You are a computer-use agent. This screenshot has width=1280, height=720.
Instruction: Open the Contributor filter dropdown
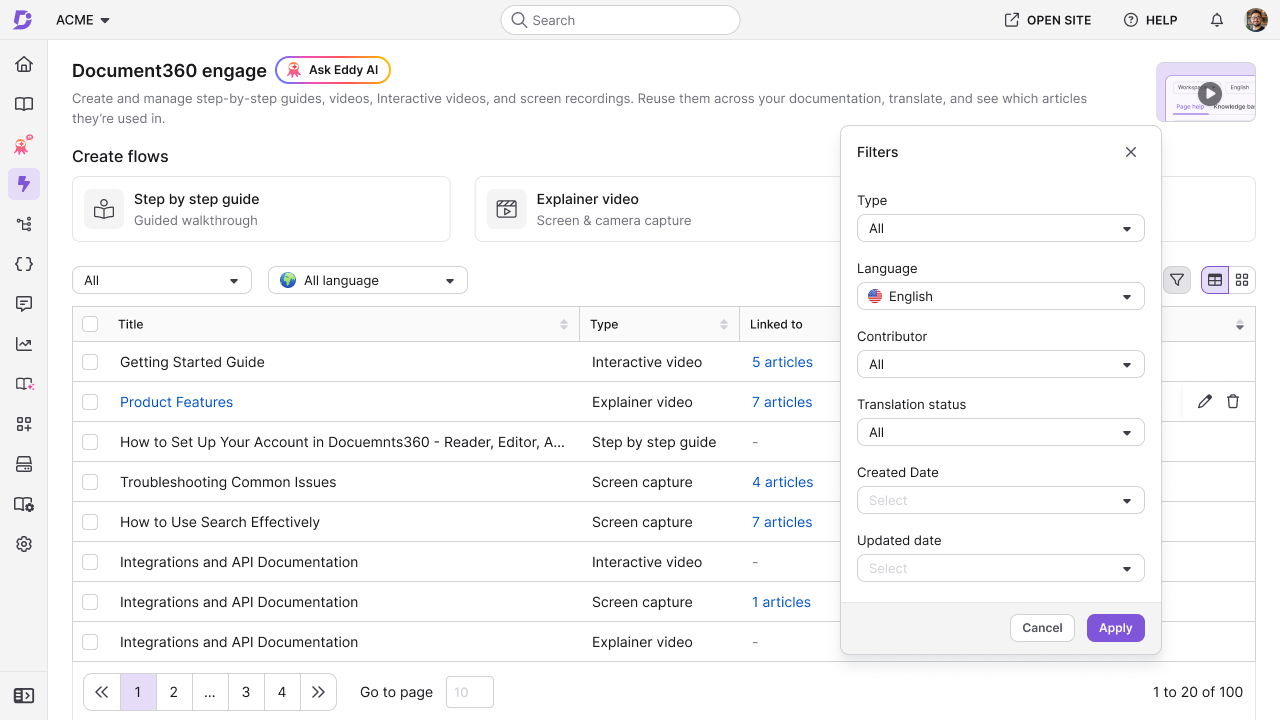click(1001, 364)
